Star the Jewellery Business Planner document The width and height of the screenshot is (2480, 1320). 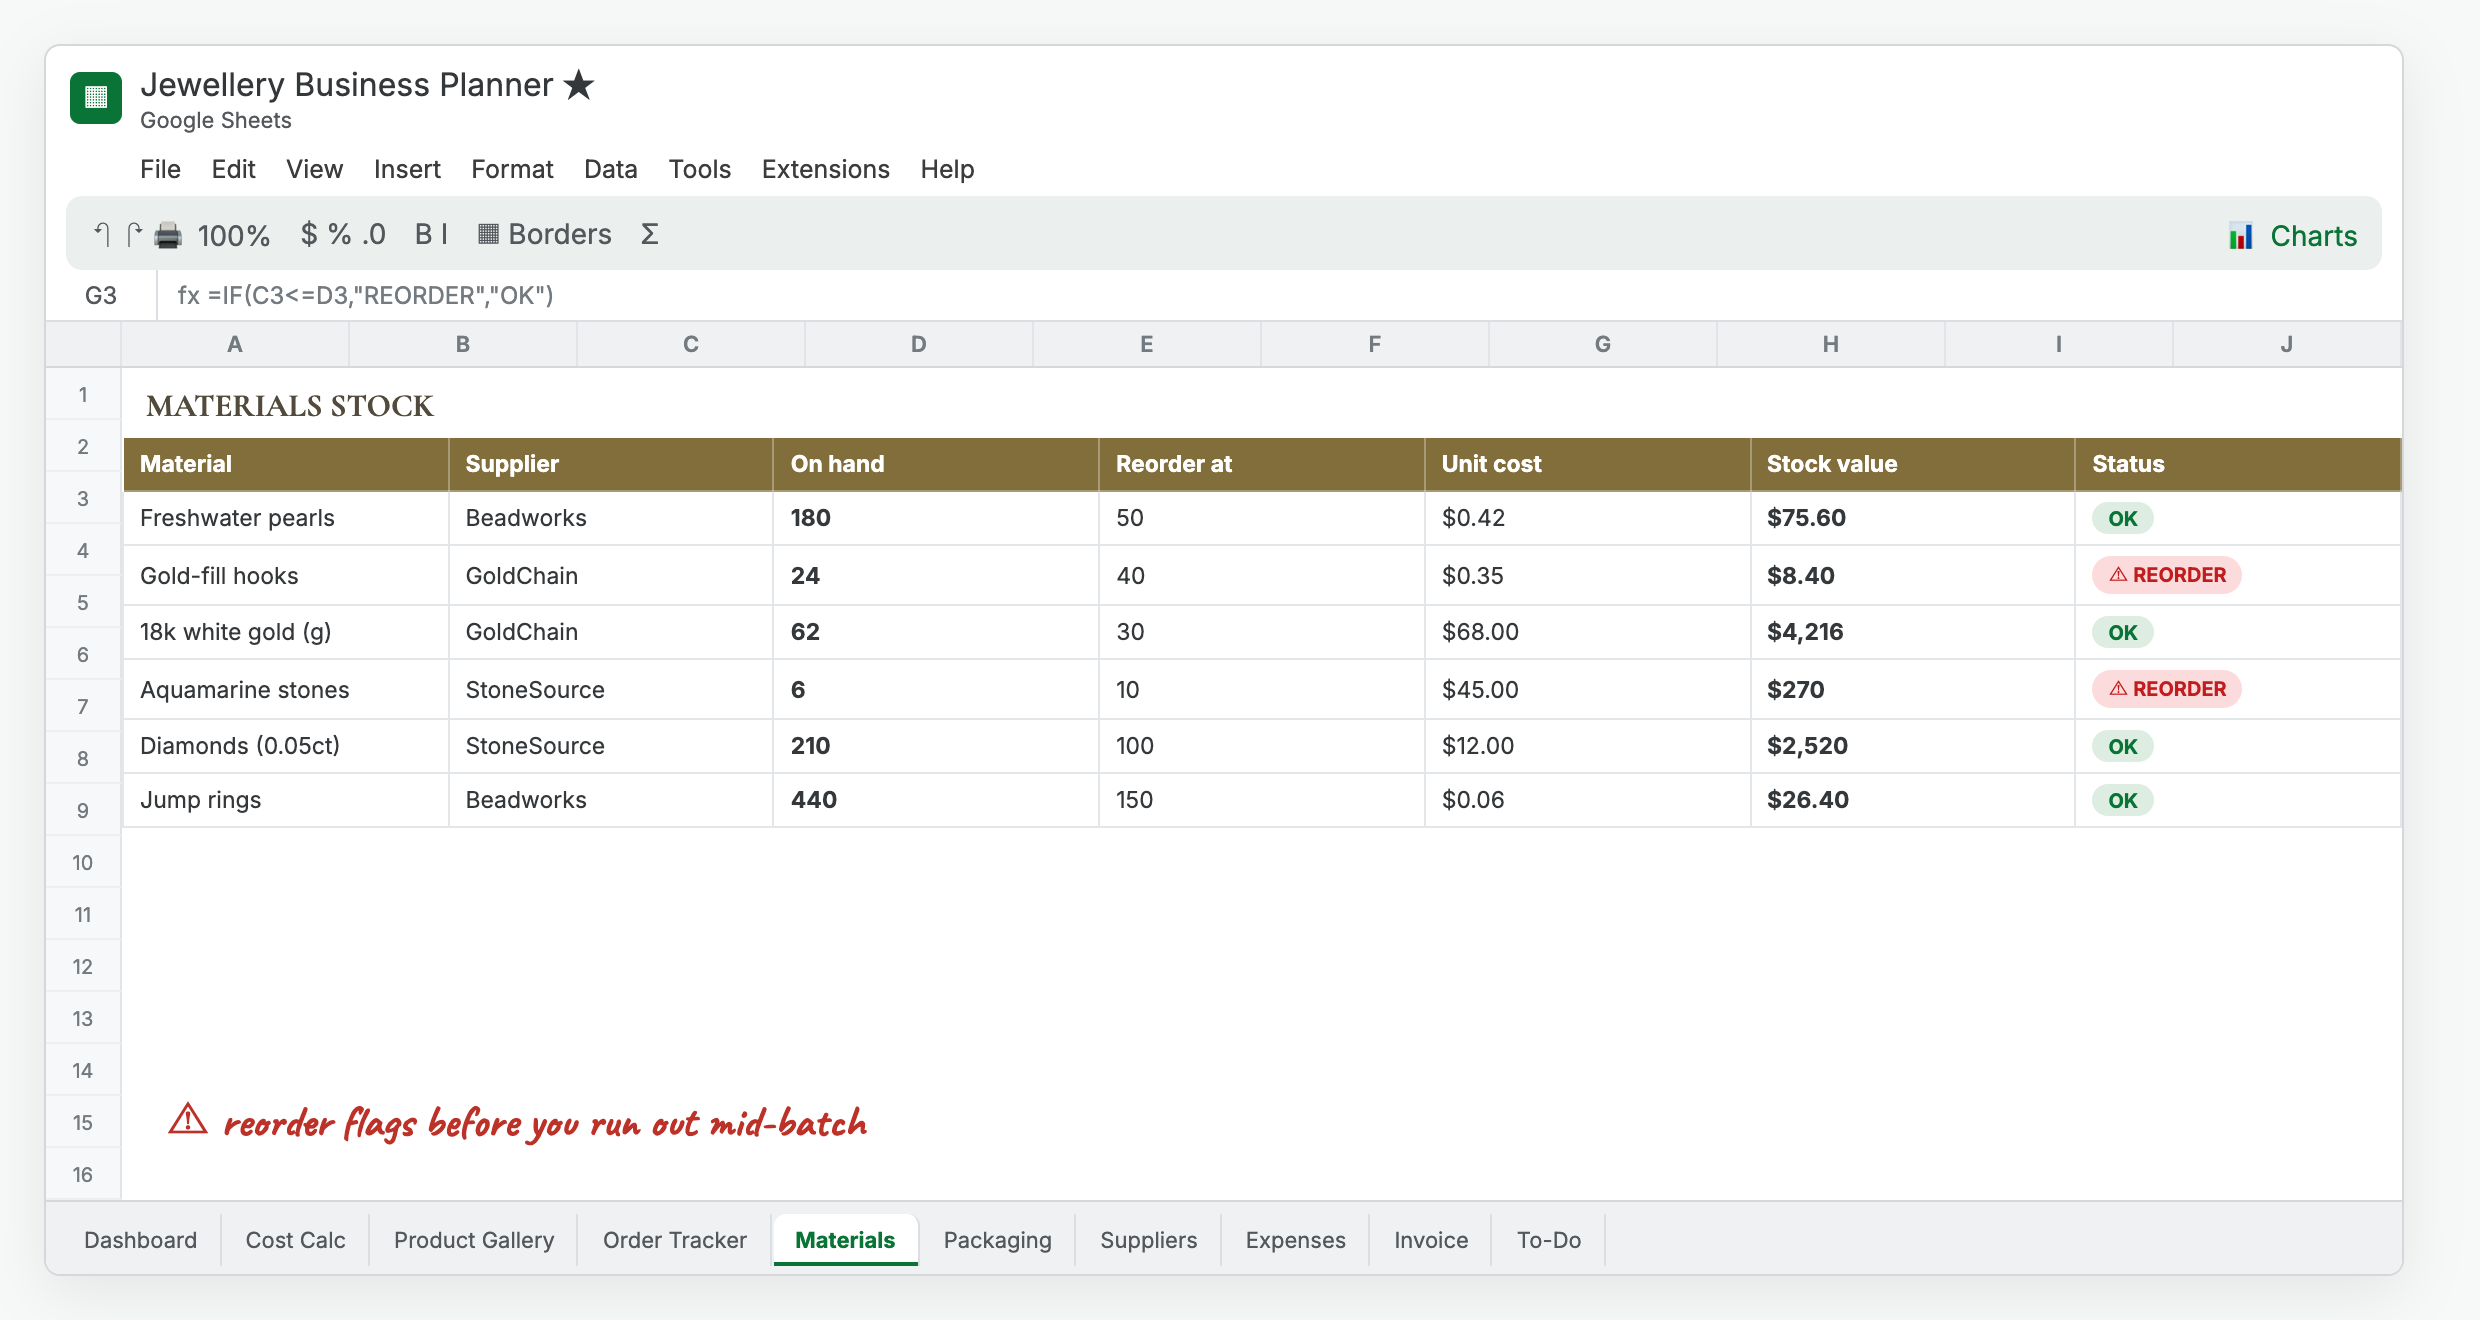coord(579,85)
